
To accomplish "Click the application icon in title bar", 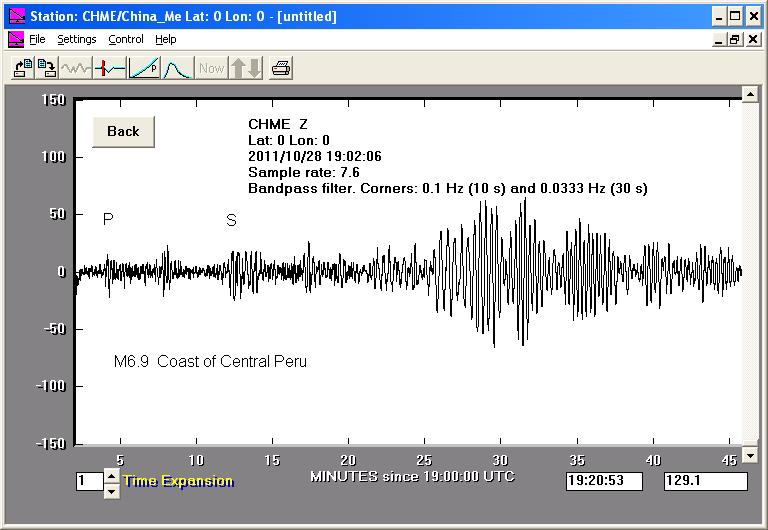I will coord(16,17).
